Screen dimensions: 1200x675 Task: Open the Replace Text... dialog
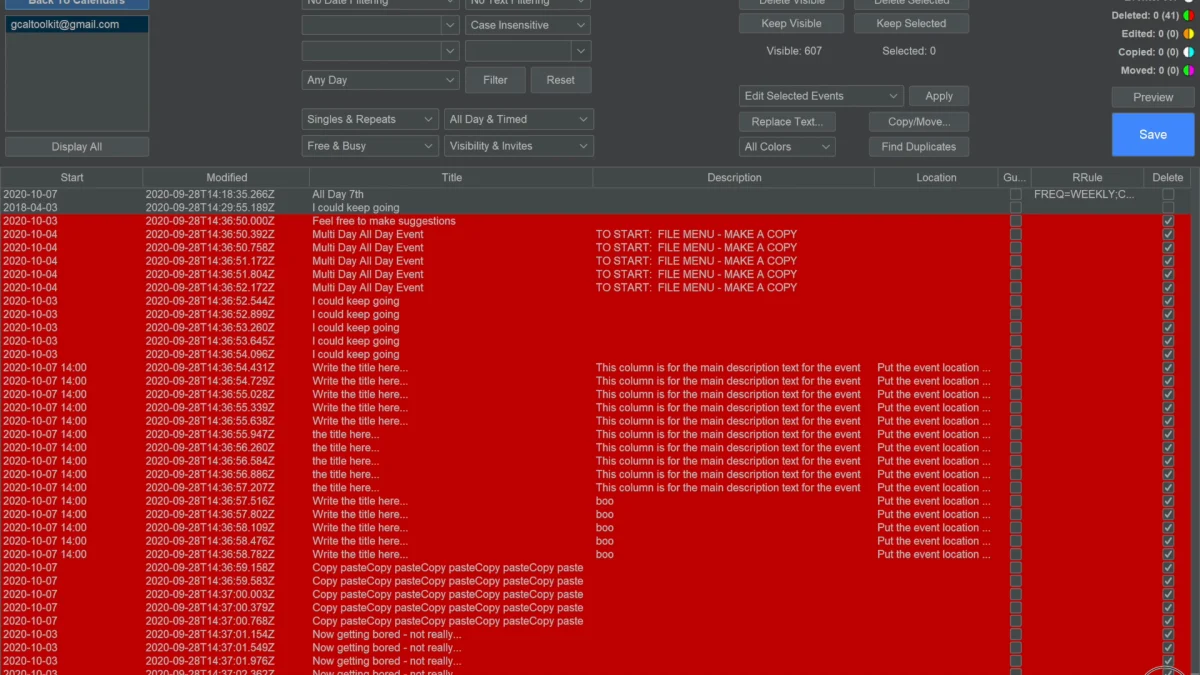tap(787, 122)
